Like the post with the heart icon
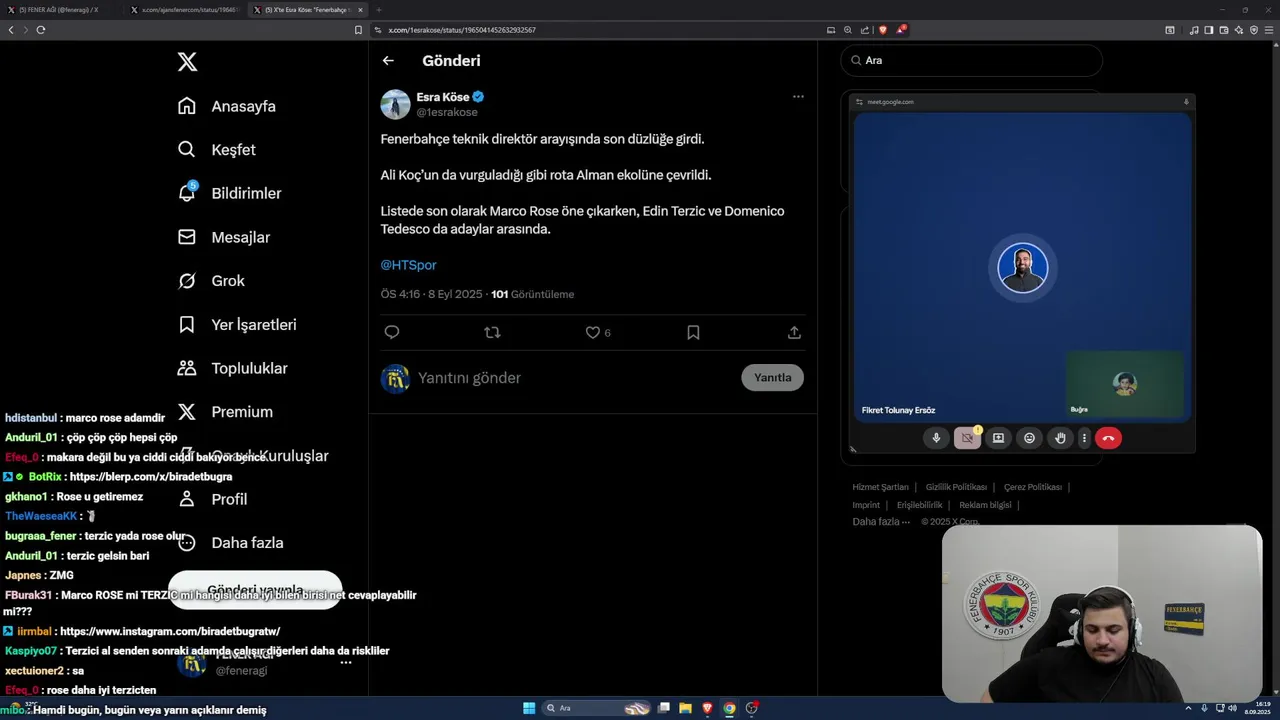Viewport: 1280px width, 720px height. (x=592, y=333)
